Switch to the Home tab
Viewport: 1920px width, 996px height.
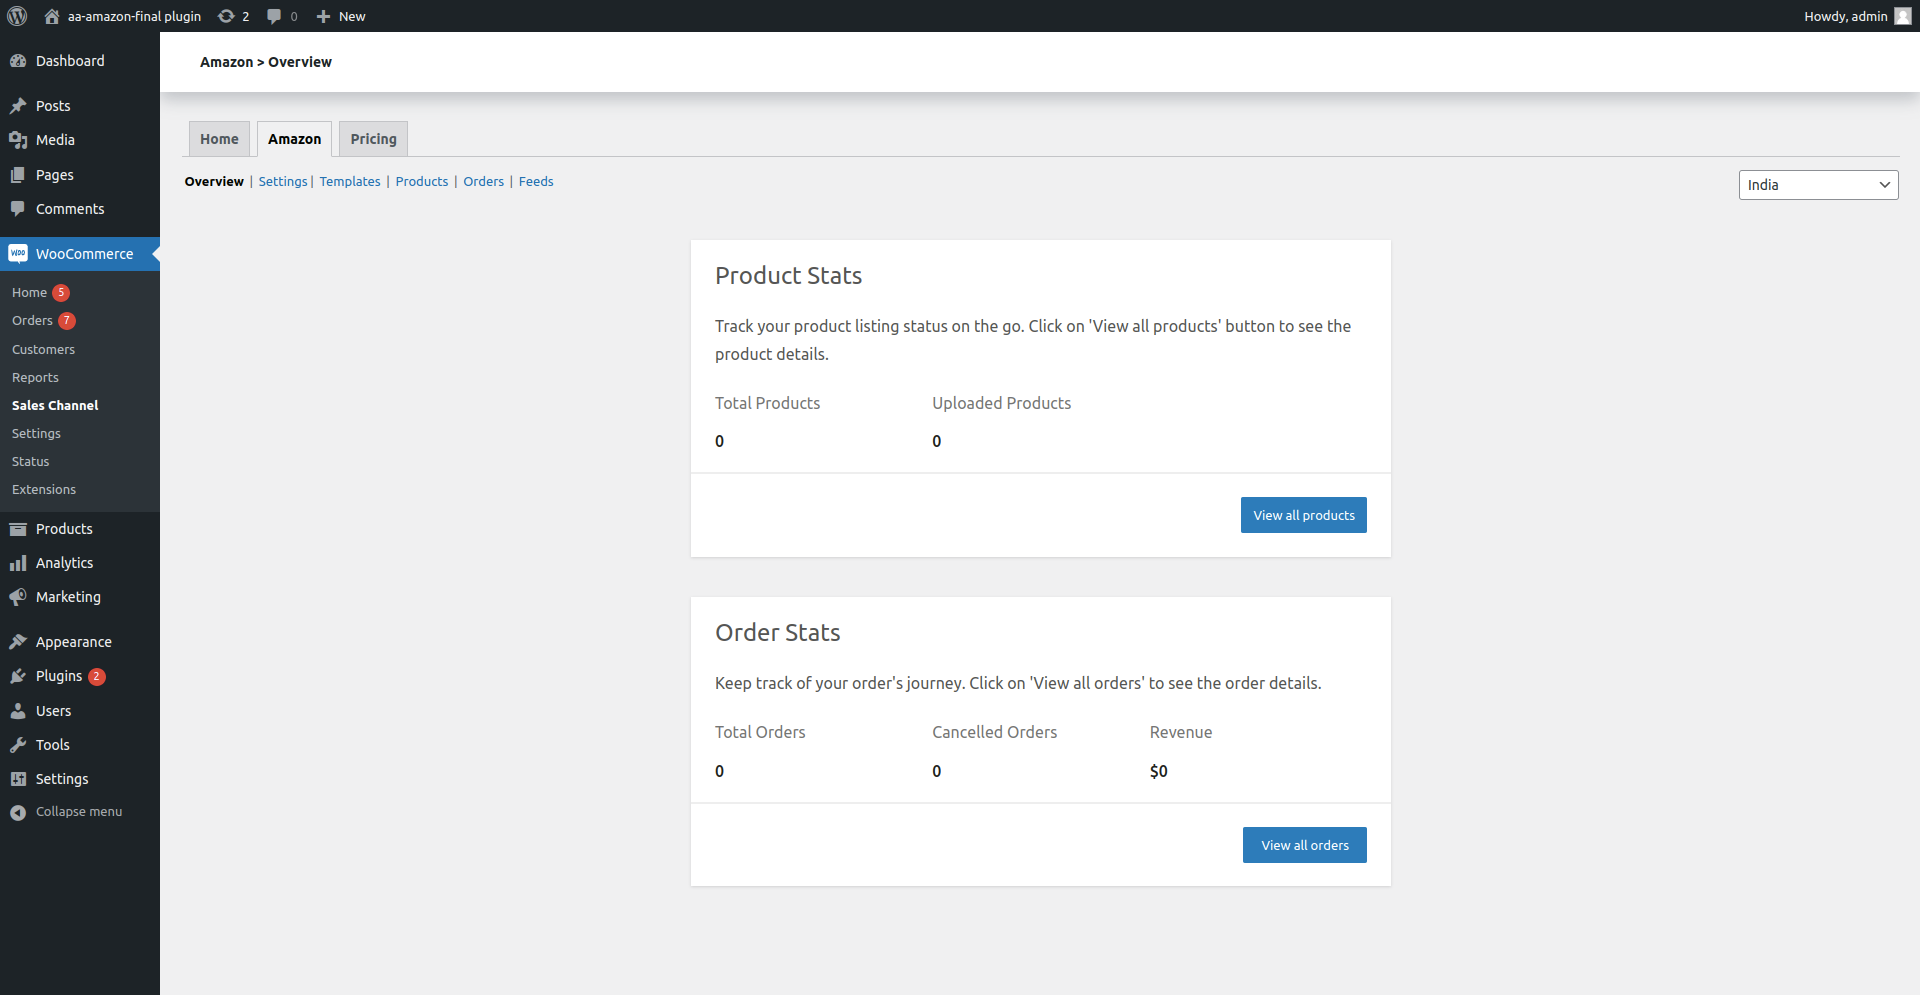pyautogui.click(x=219, y=139)
